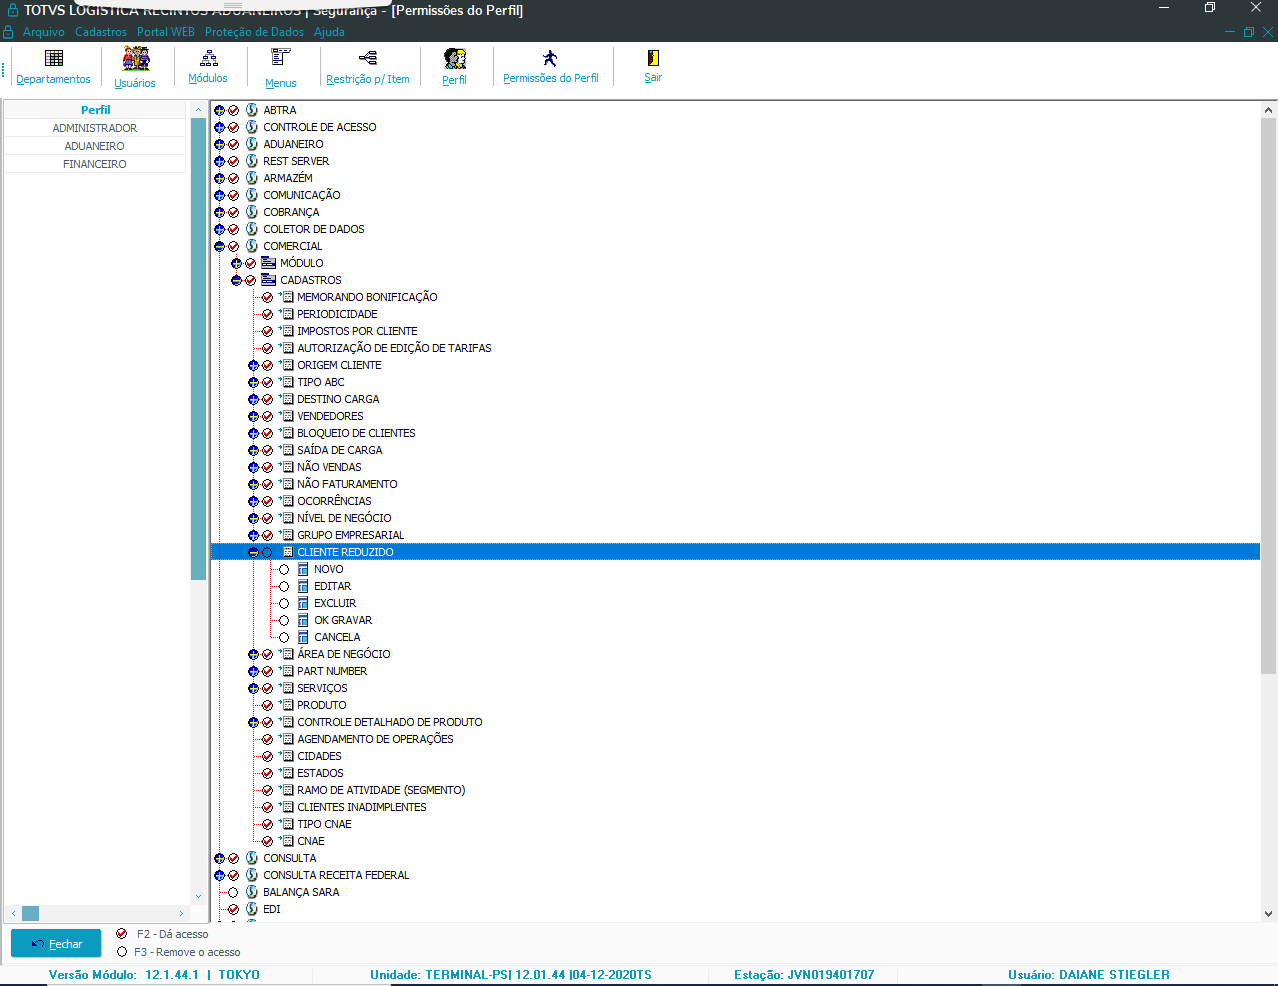Screen dimensions: 1278x986
Task: Toggle access mark for CLIENTE REDUZIDO
Action: (x=267, y=553)
